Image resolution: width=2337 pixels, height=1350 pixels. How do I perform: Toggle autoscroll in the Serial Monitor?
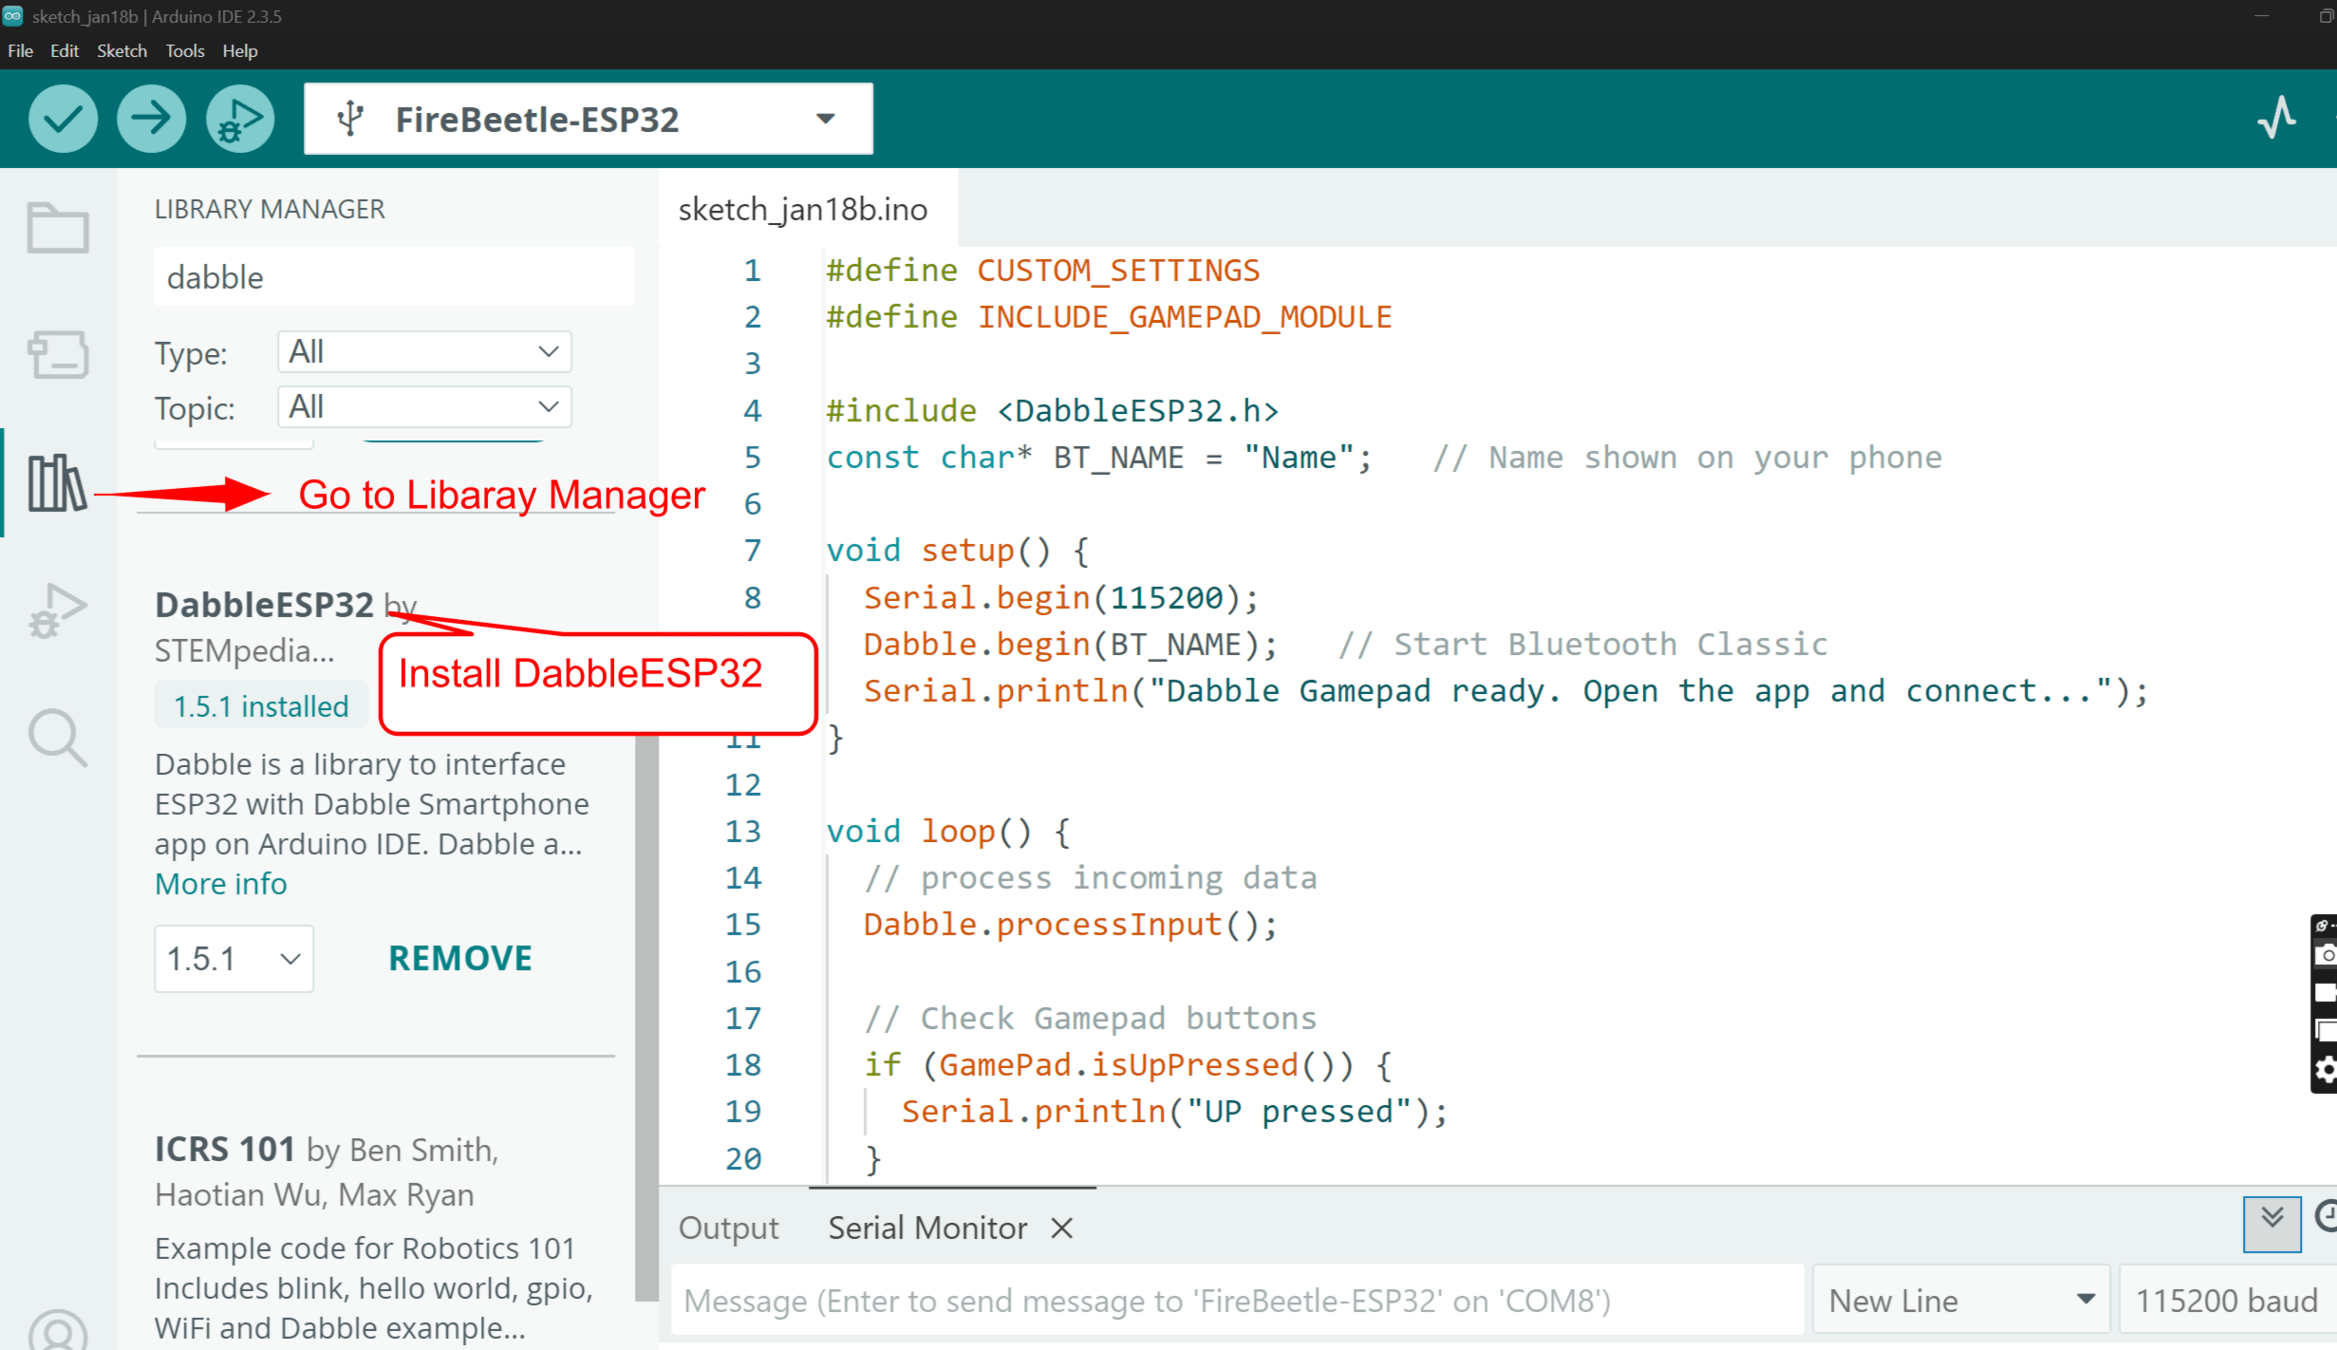(2271, 1222)
